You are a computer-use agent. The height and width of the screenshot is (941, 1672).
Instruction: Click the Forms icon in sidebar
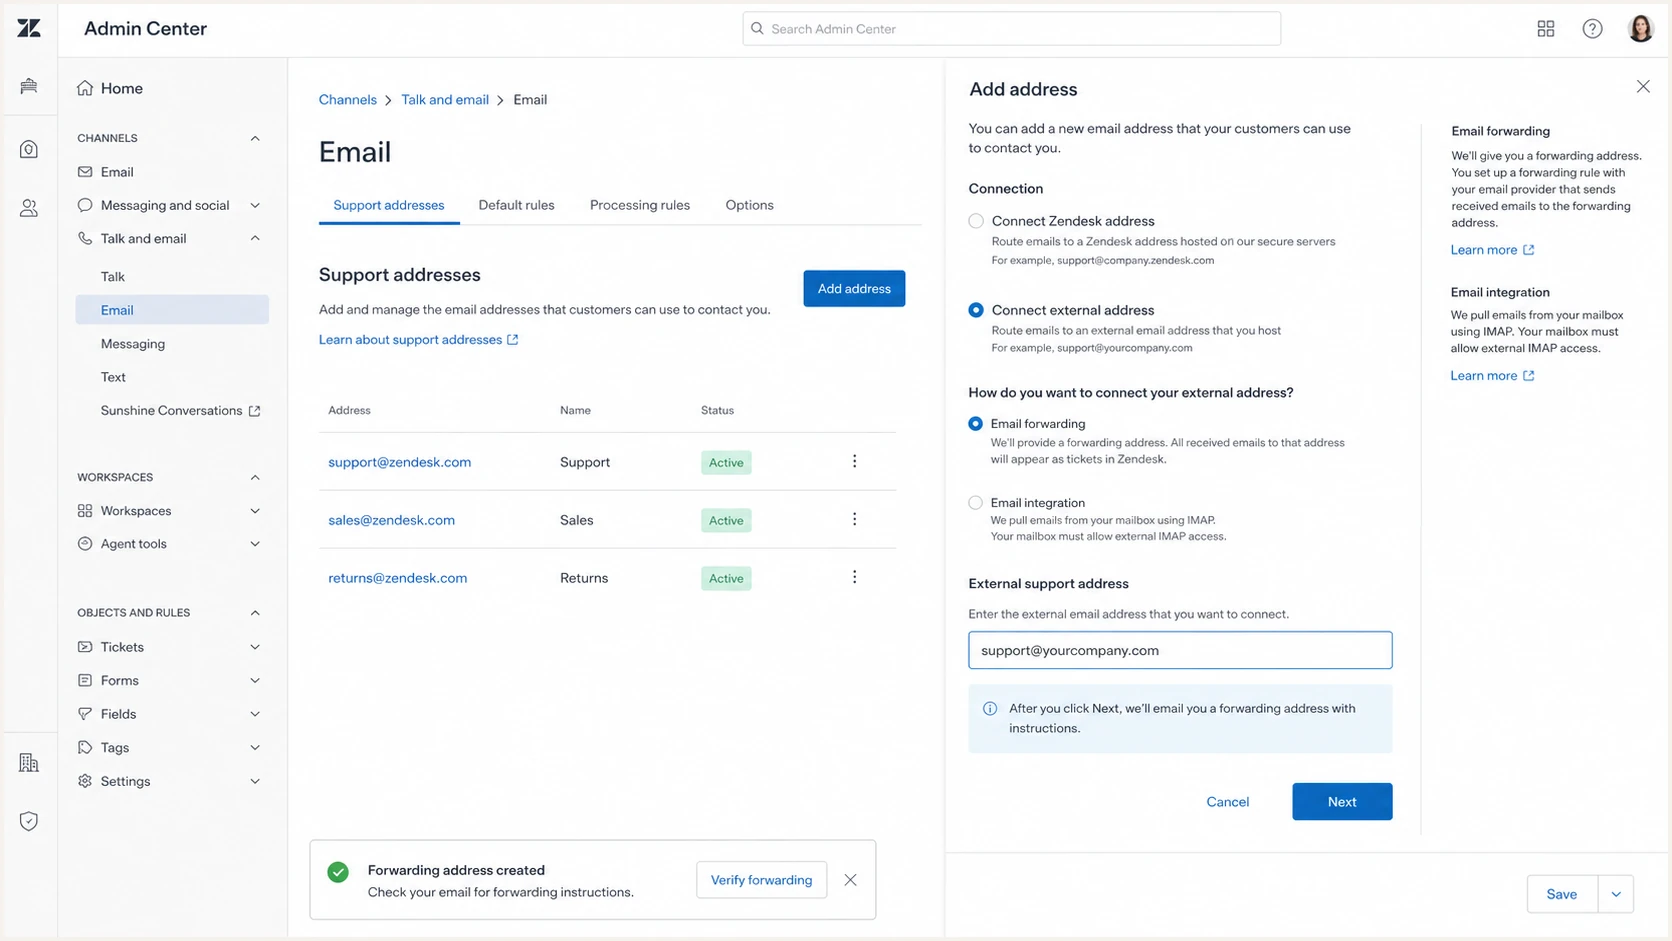pyautogui.click(x=85, y=680)
